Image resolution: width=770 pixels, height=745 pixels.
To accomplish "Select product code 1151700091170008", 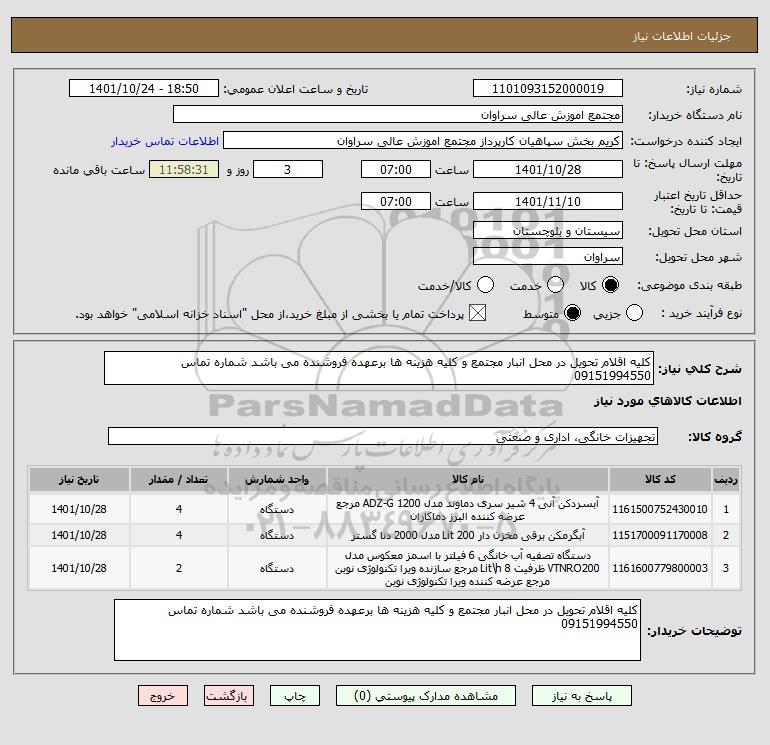I will pos(660,535).
